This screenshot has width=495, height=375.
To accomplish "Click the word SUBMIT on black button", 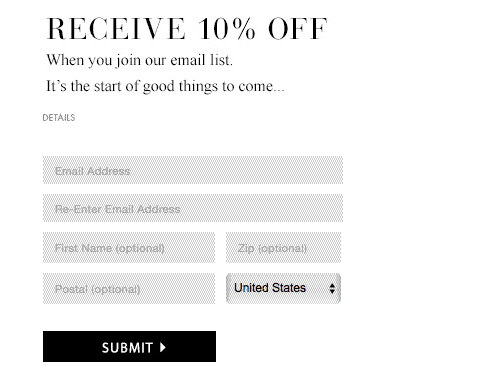I will pyautogui.click(x=127, y=348).
